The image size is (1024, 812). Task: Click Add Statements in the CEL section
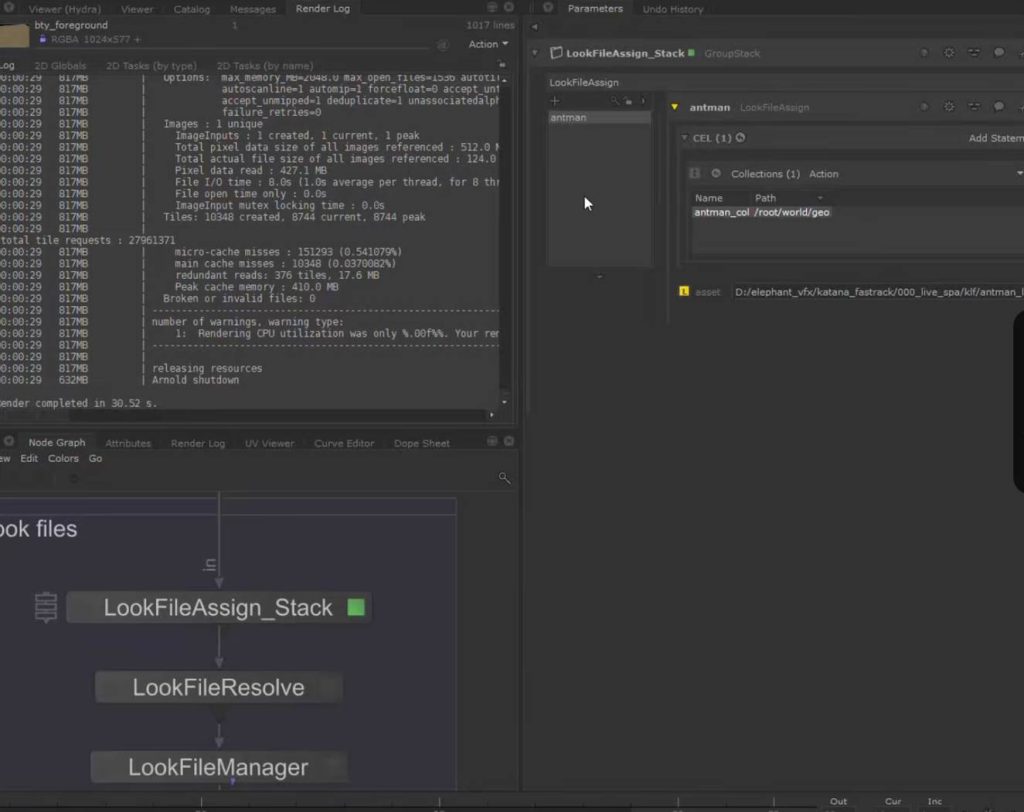coord(995,138)
